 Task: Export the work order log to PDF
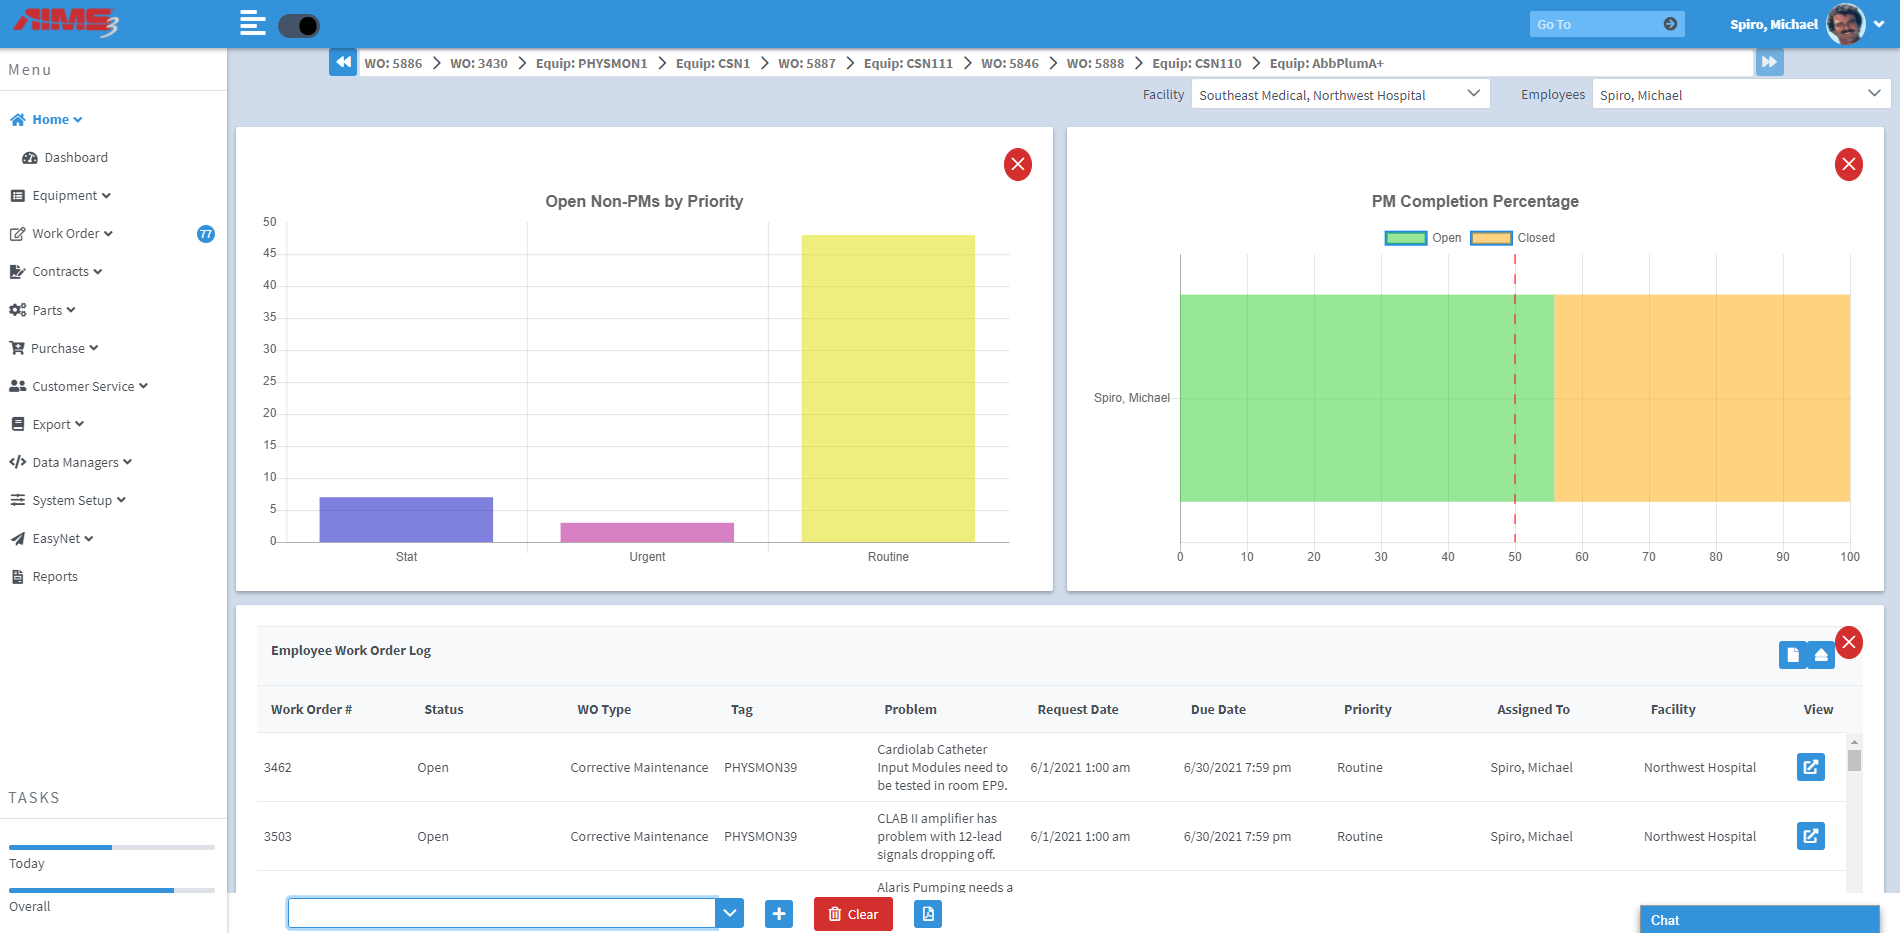(927, 913)
